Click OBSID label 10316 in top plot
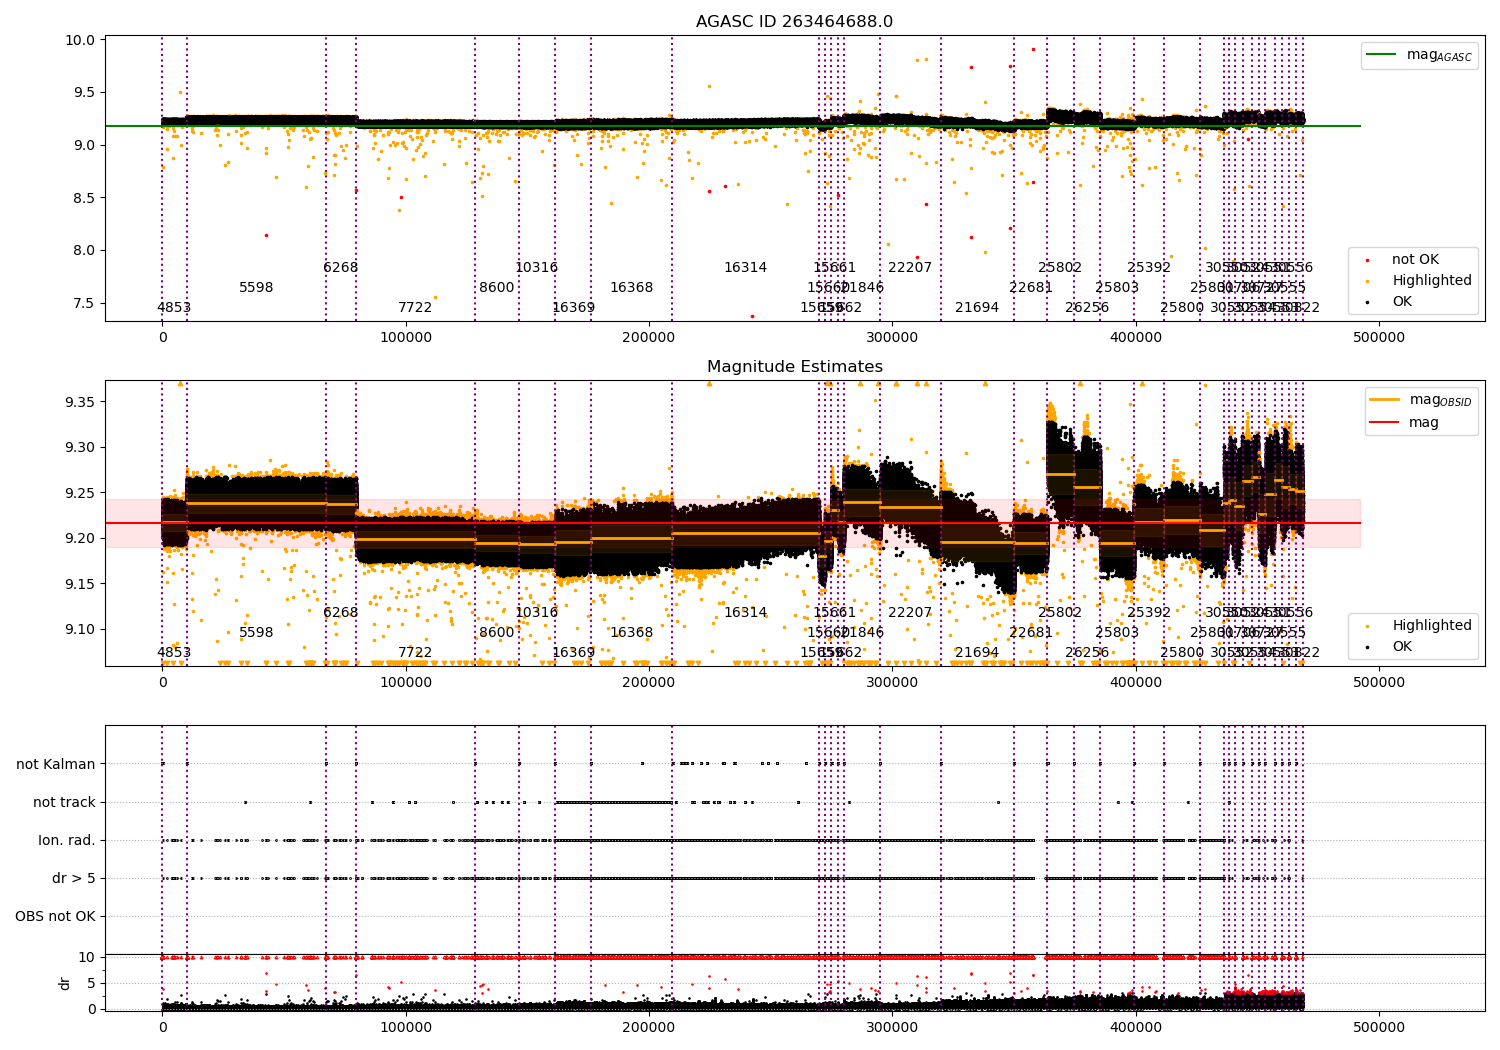The image size is (1500, 1050). pos(537,268)
